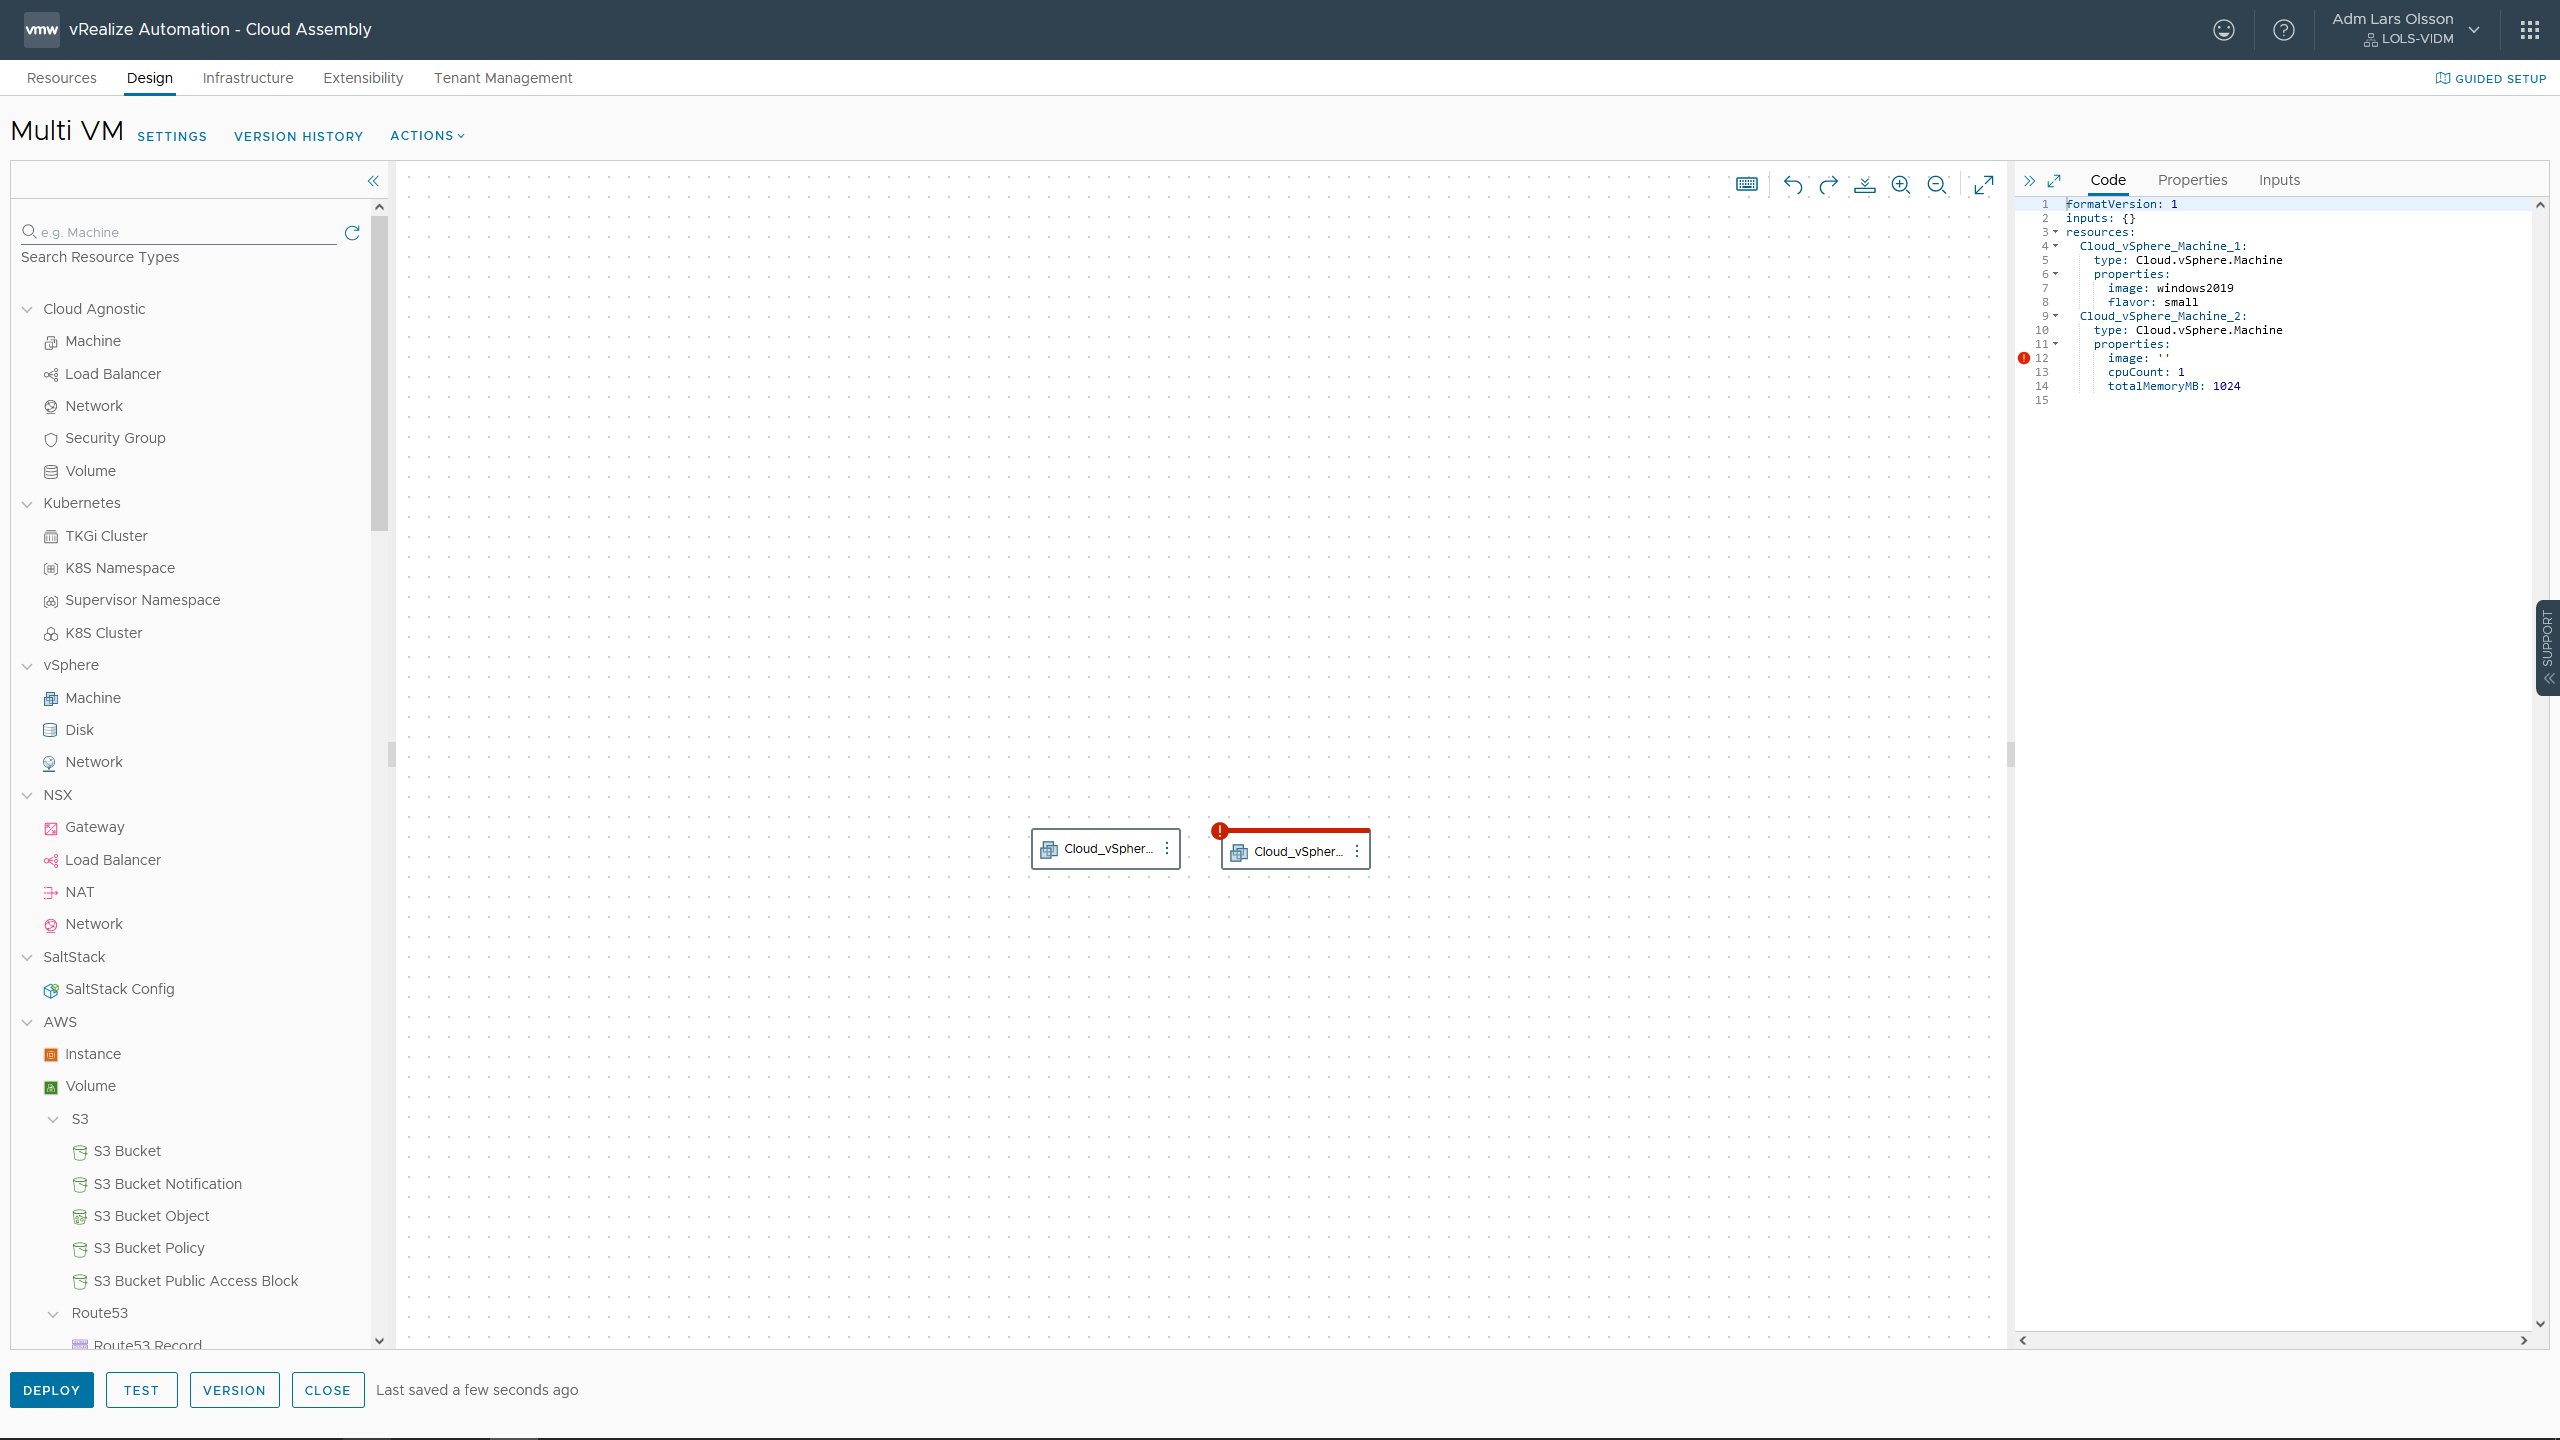Open the services app grid
Viewport: 2560px width, 1440px height.
coord(2530,30)
